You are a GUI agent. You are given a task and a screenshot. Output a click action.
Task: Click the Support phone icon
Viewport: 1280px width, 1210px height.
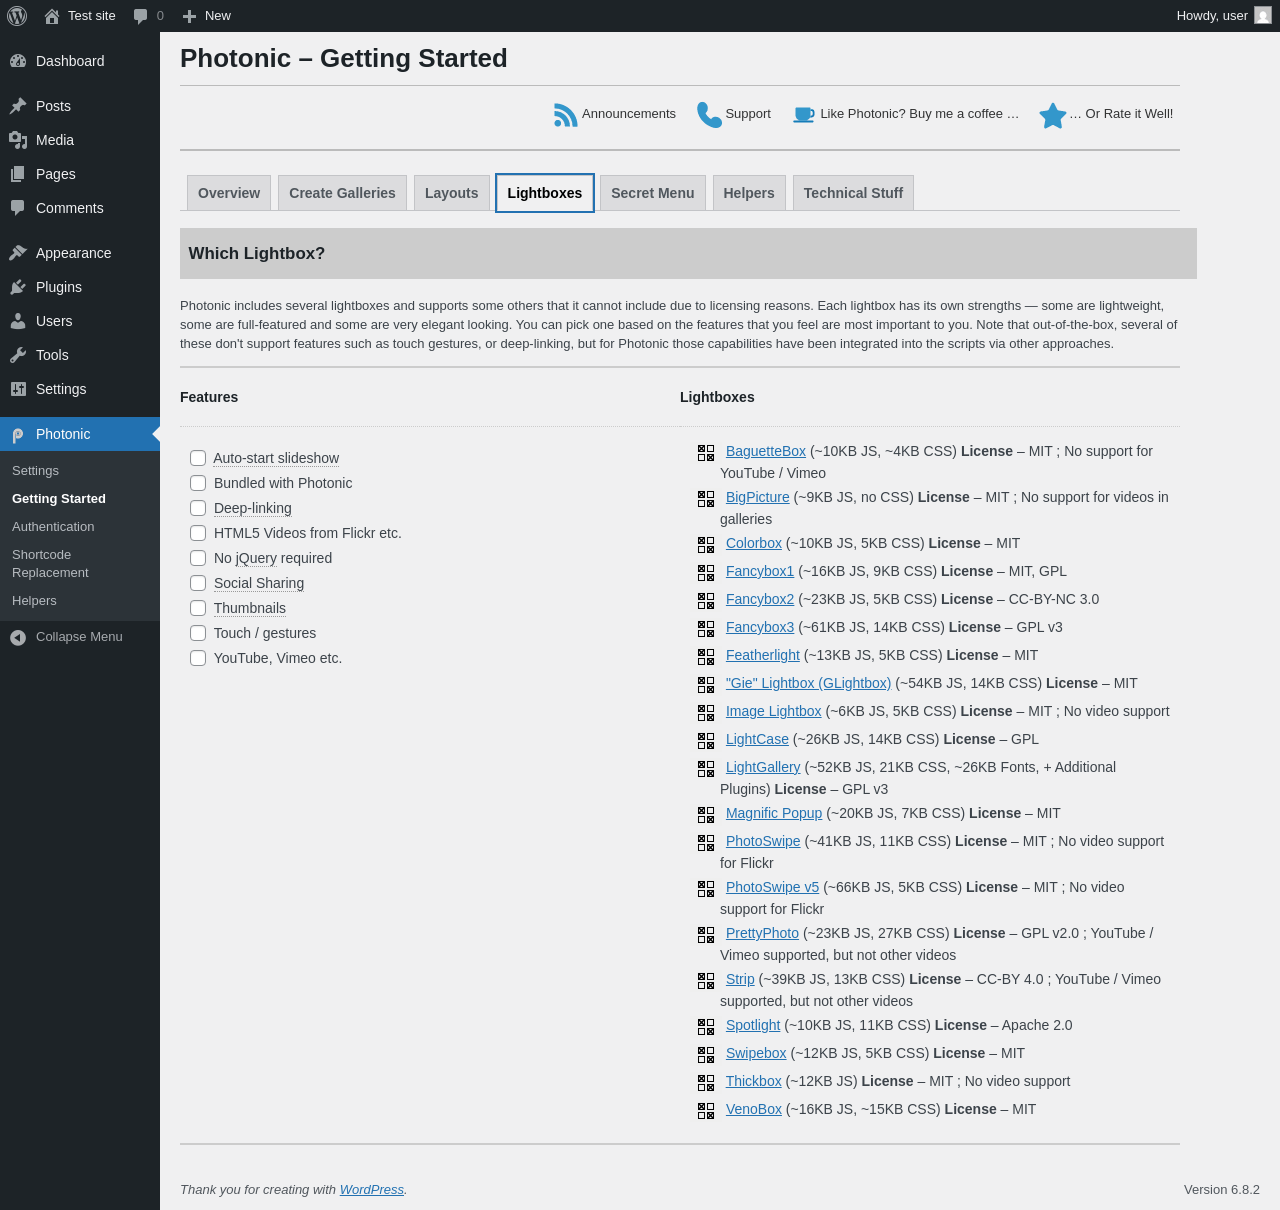709,115
